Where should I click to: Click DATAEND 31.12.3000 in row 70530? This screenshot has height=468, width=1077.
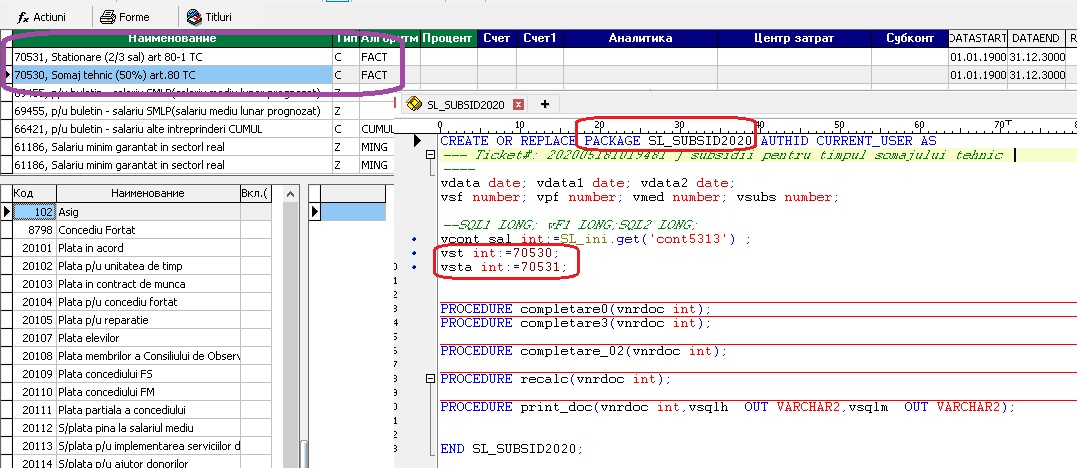tap(1036, 75)
